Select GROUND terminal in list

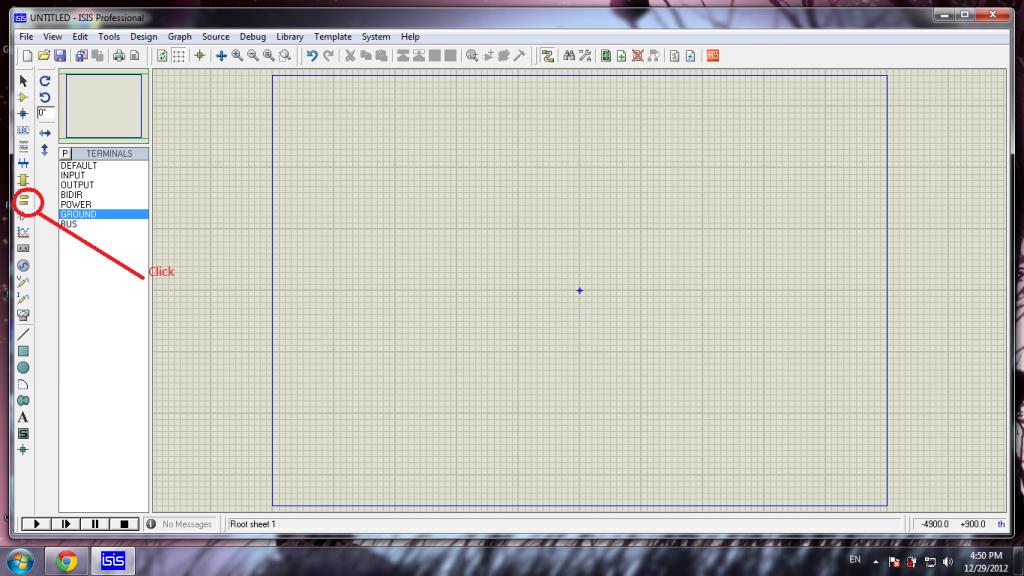(x=103, y=214)
